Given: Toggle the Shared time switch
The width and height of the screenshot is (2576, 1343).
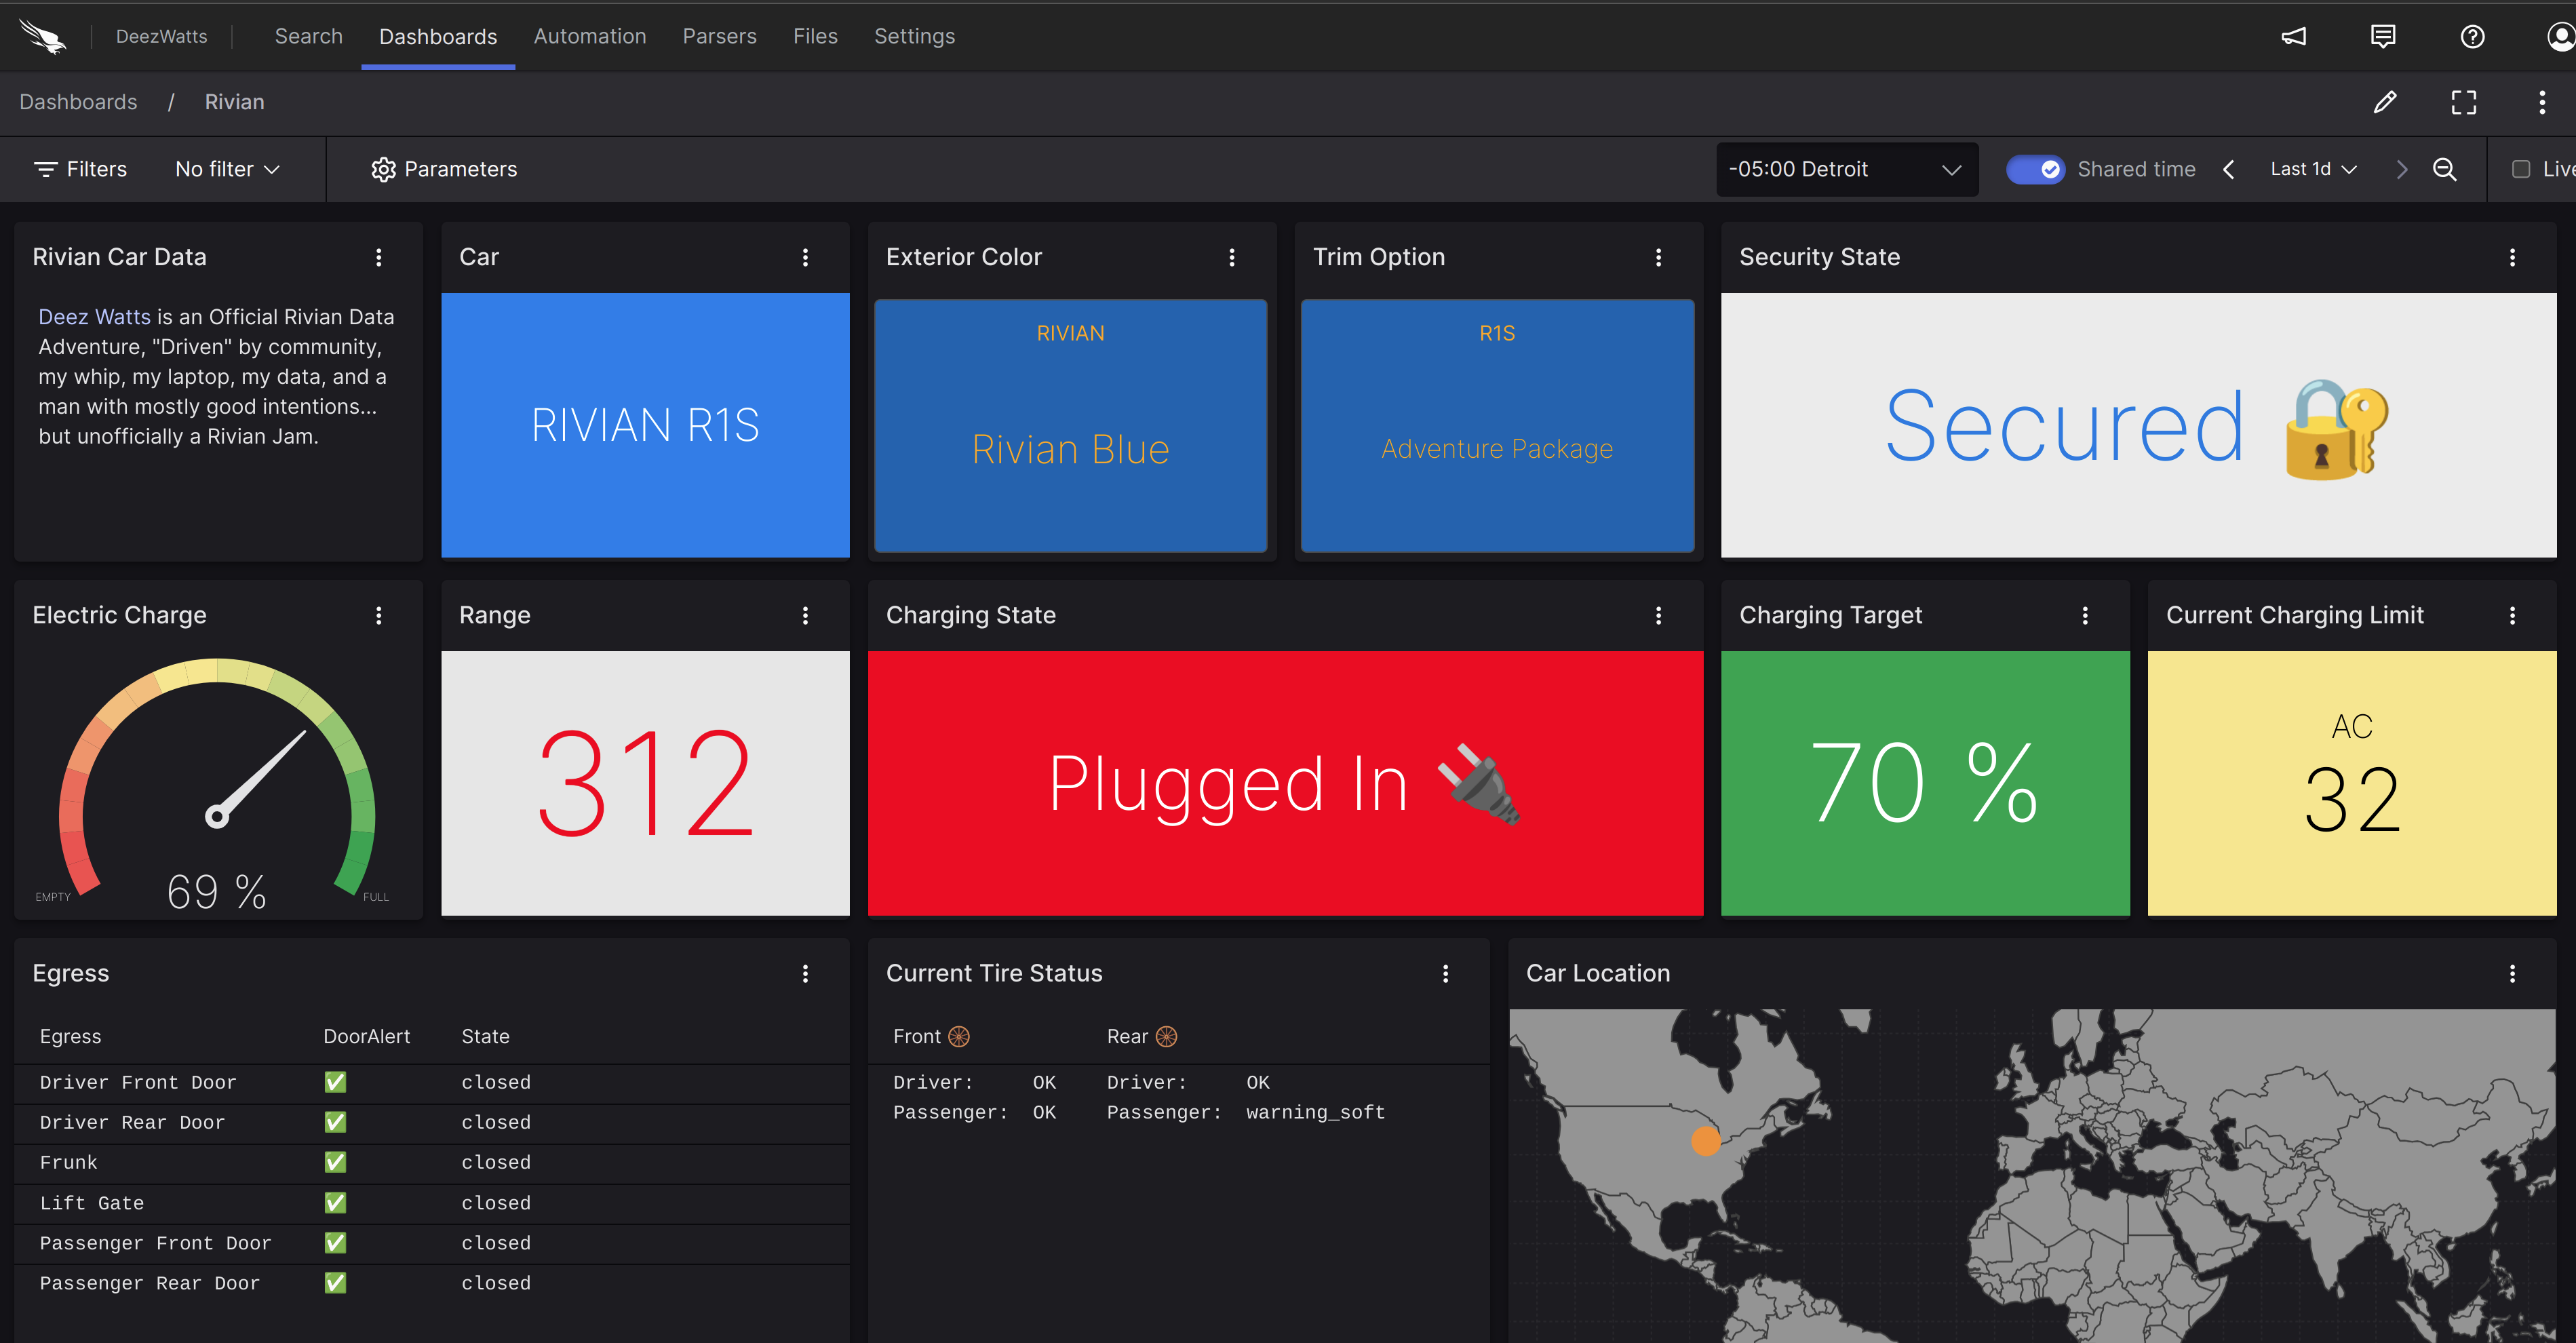Looking at the screenshot, I should point(2034,169).
